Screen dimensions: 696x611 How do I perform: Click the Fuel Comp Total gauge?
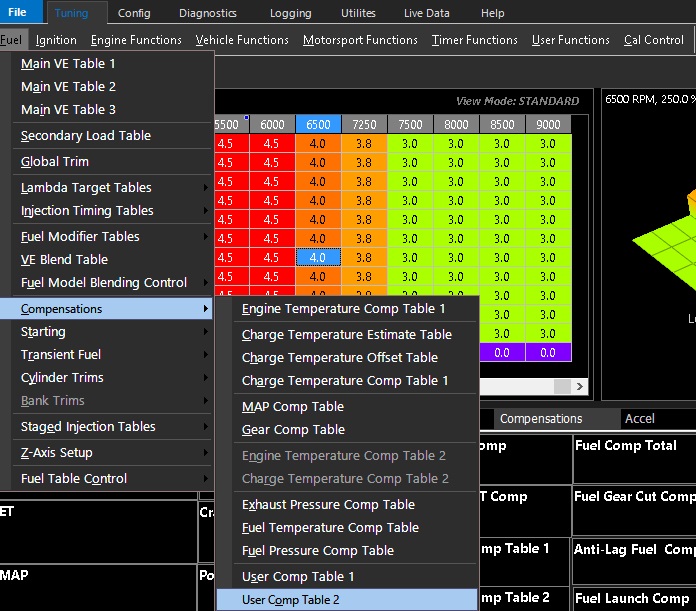click(x=633, y=458)
